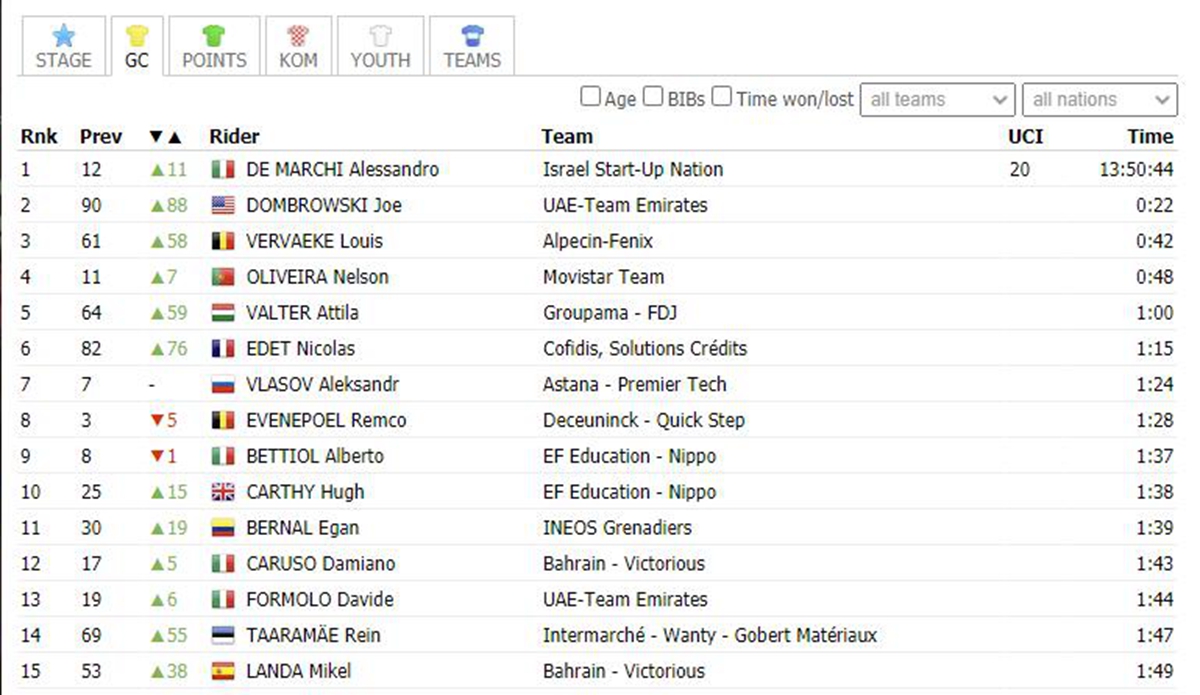Sort table by Rnk column header
This screenshot has width=1200, height=695.
39,137
